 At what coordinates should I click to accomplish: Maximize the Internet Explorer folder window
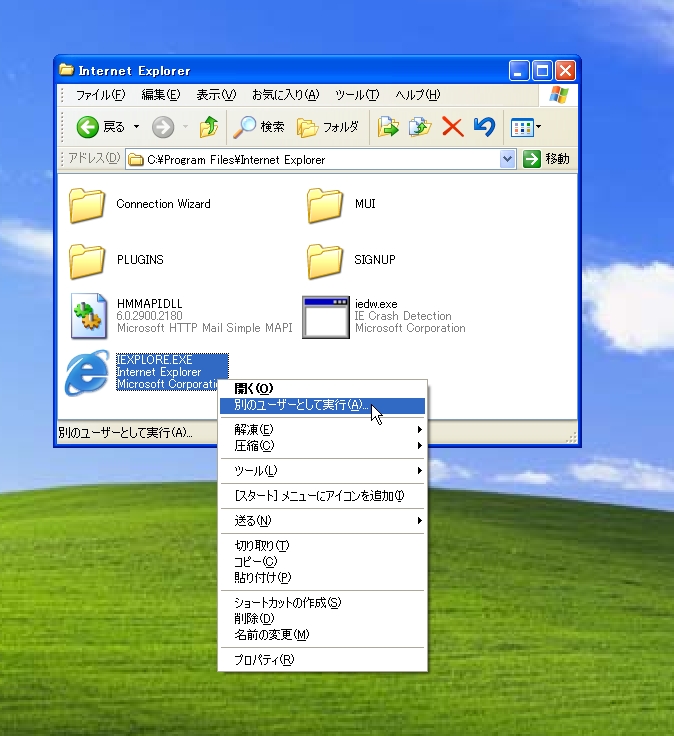pyautogui.click(x=542, y=71)
